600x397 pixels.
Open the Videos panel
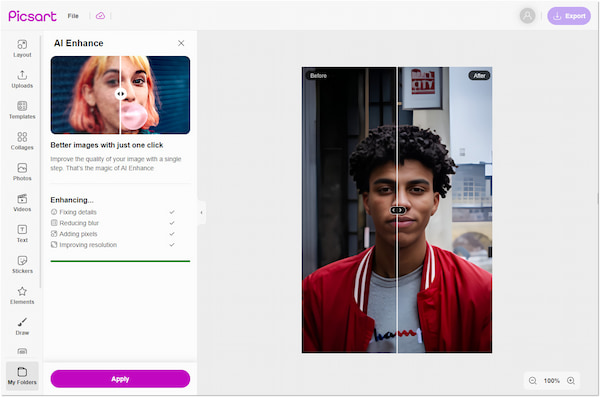[22, 203]
